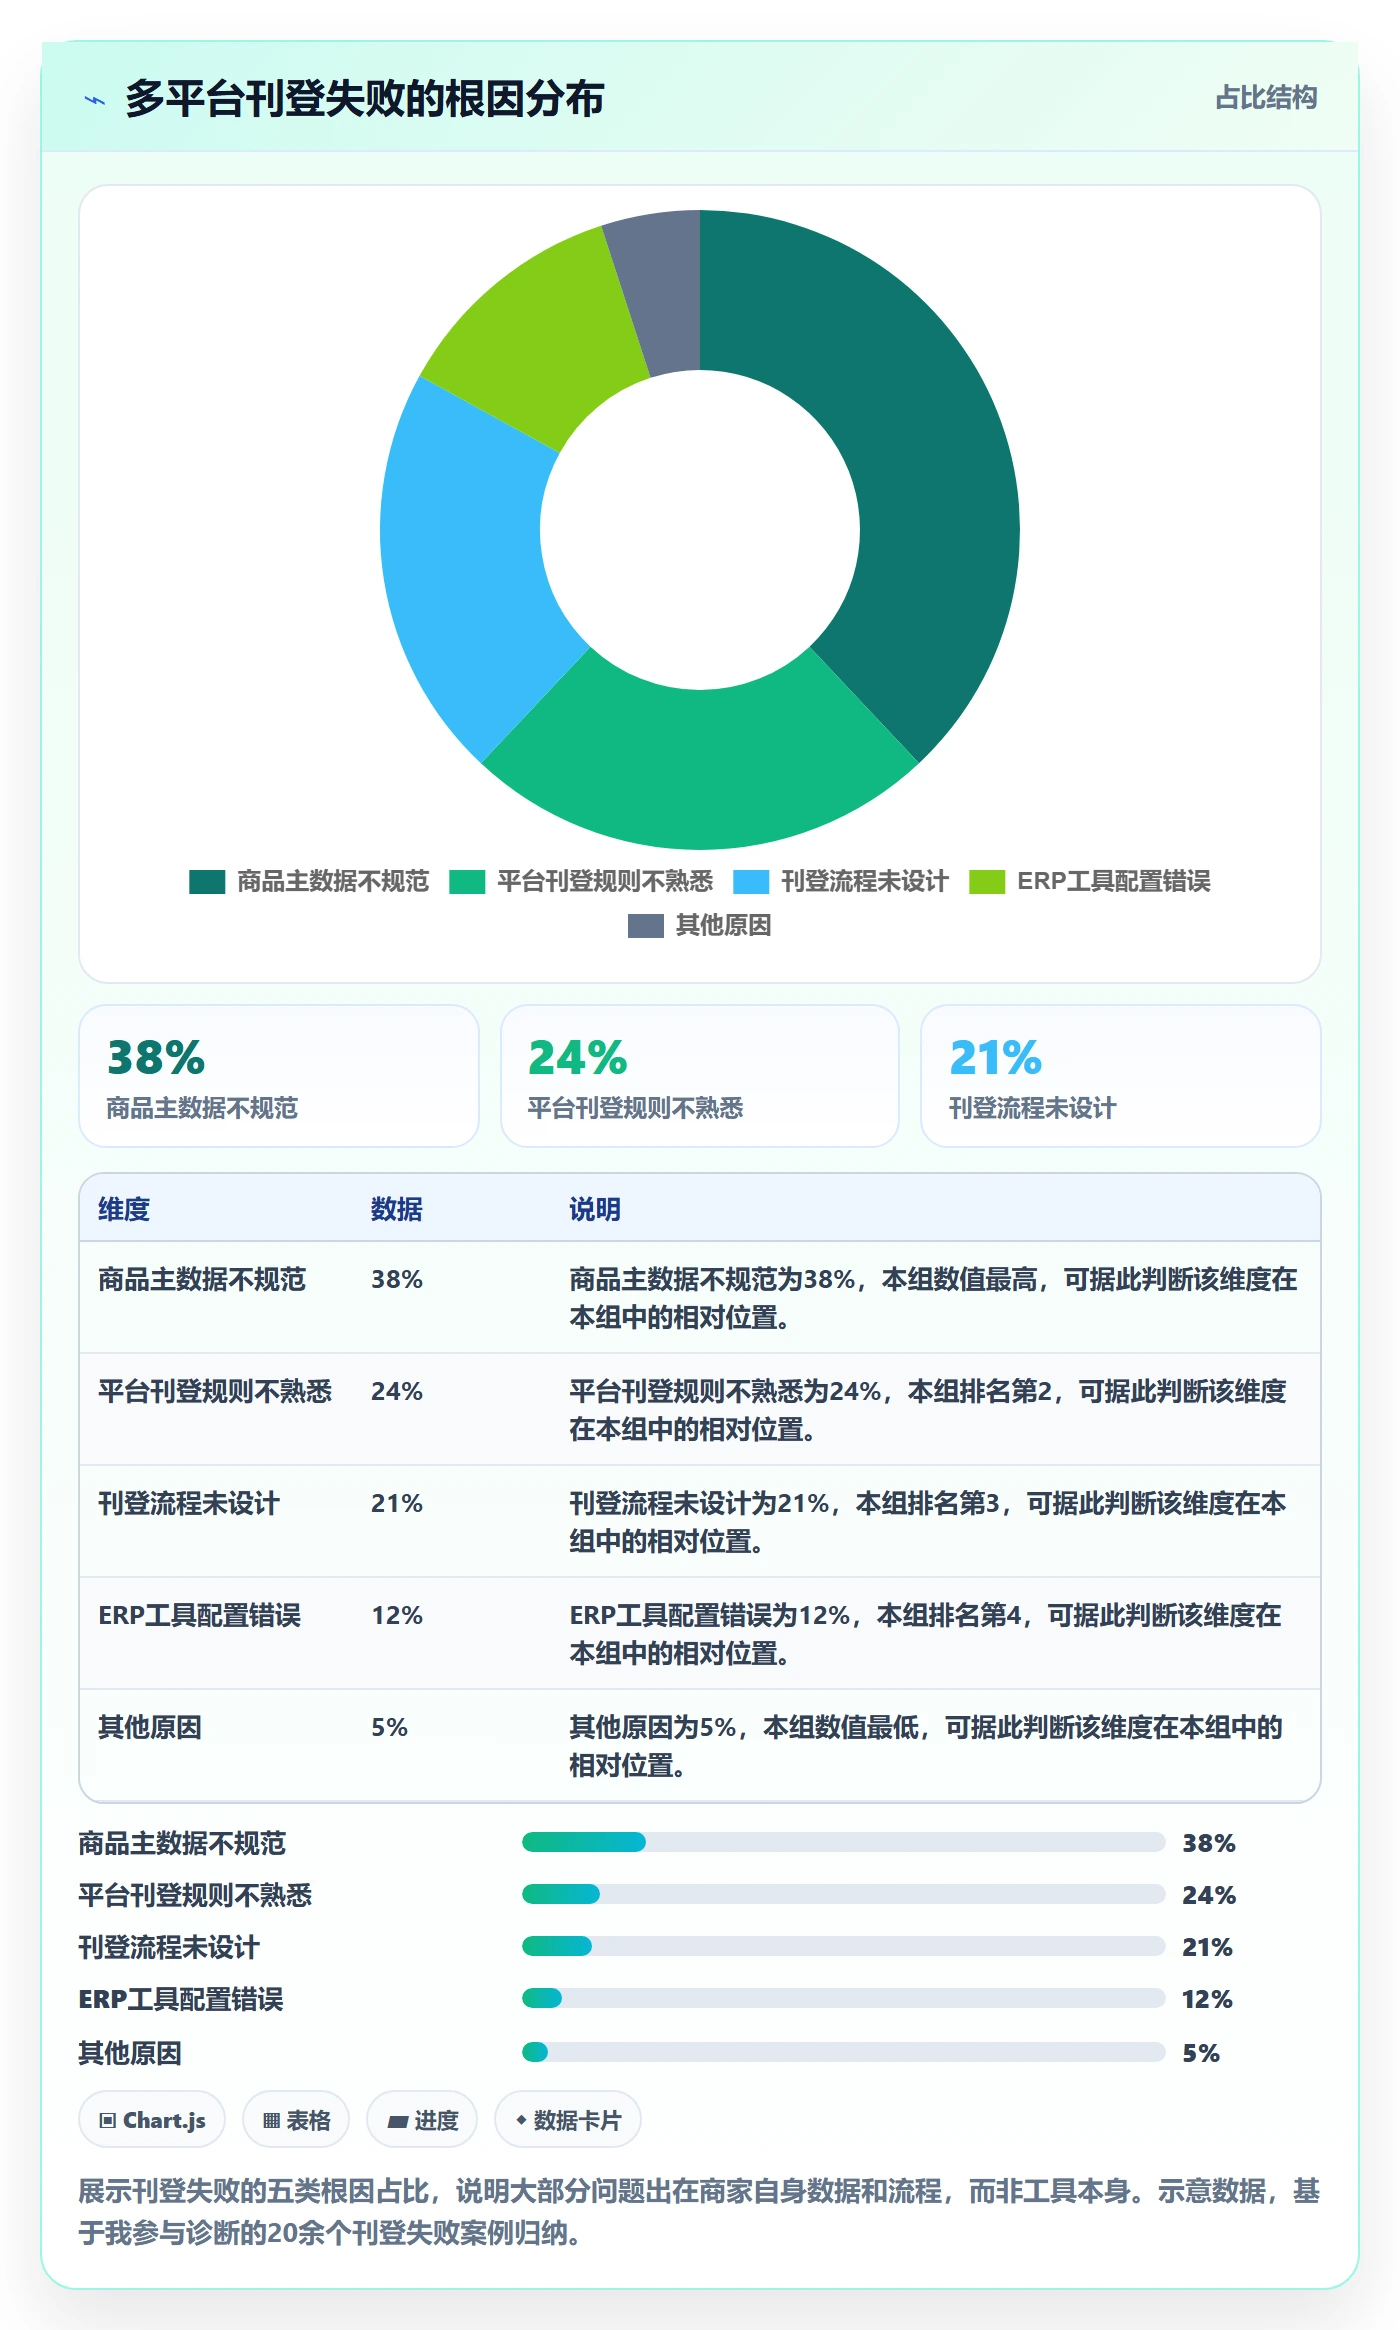Toggle the ERP工具配置错误 legend item
1400x2330 pixels.
coord(1090,882)
